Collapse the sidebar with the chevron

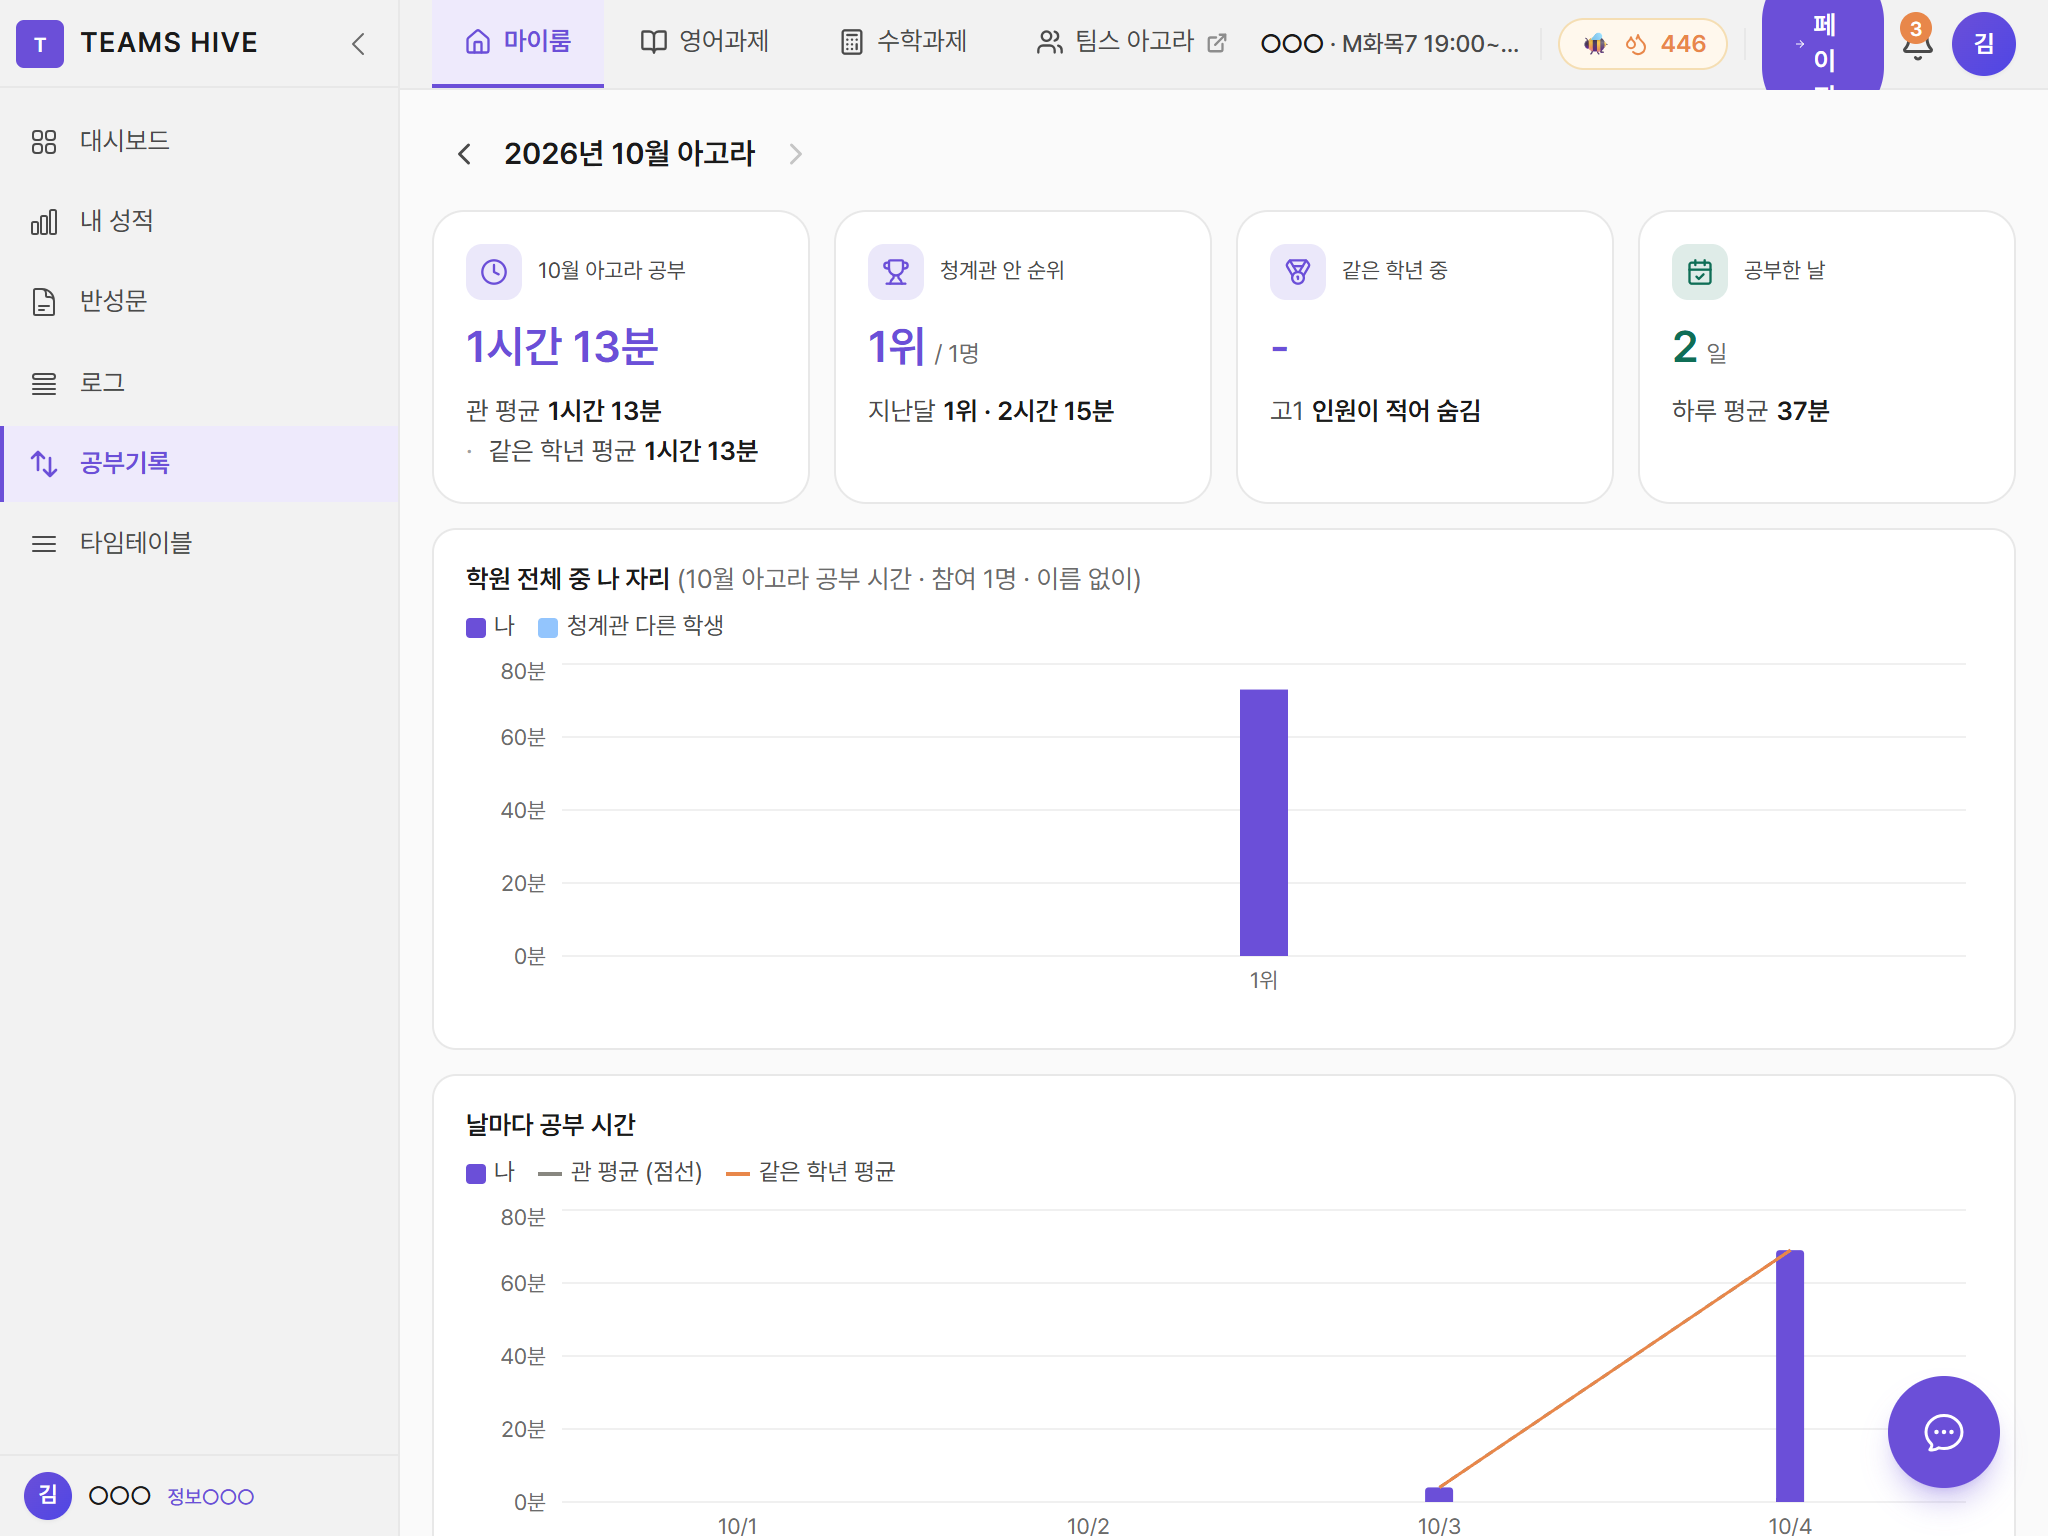click(358, 44)
